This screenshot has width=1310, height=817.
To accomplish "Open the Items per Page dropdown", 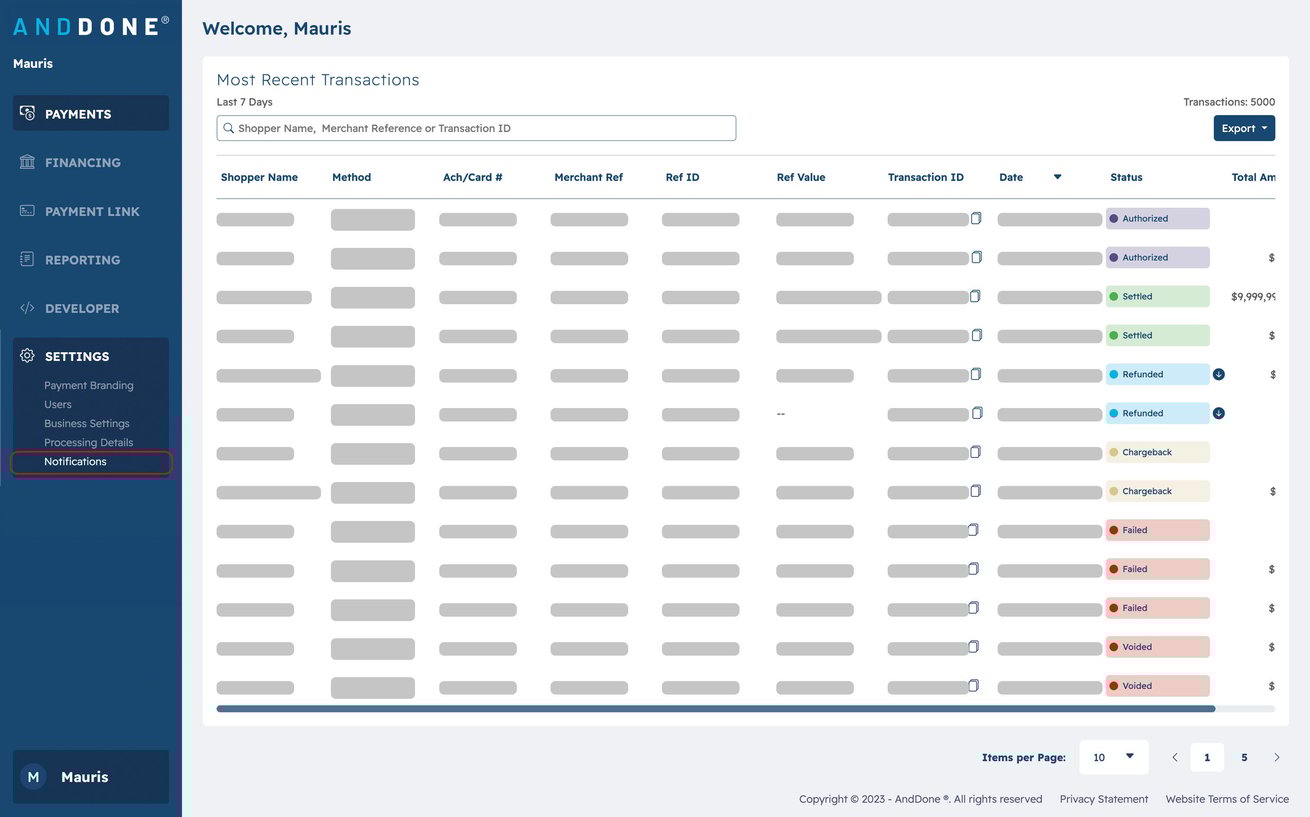I will coord(1113,757).
